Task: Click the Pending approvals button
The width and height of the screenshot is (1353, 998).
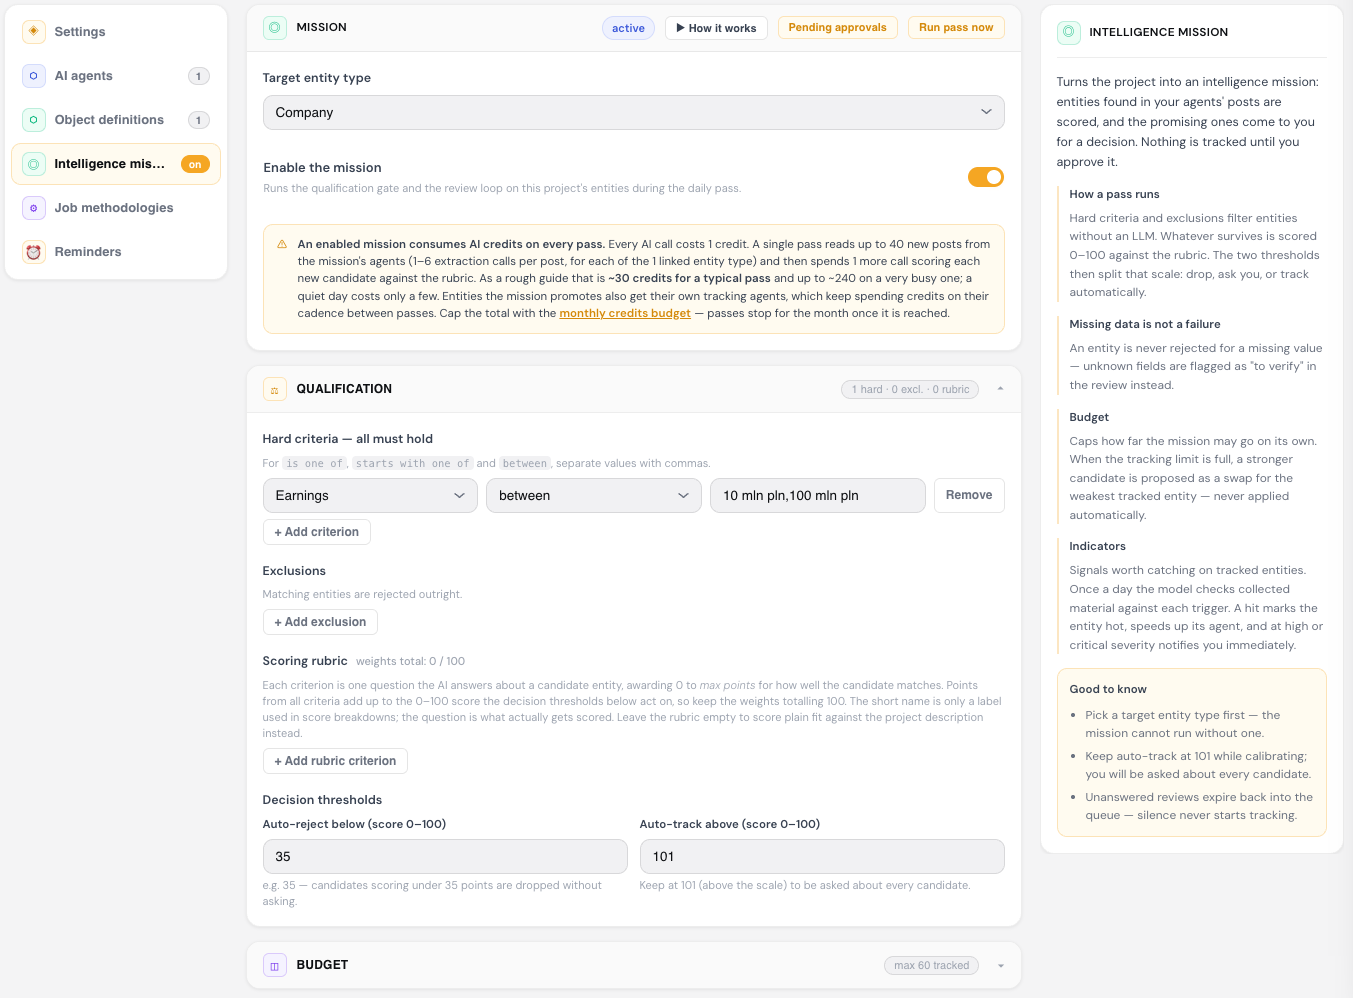Action: [x=838, y=28]
